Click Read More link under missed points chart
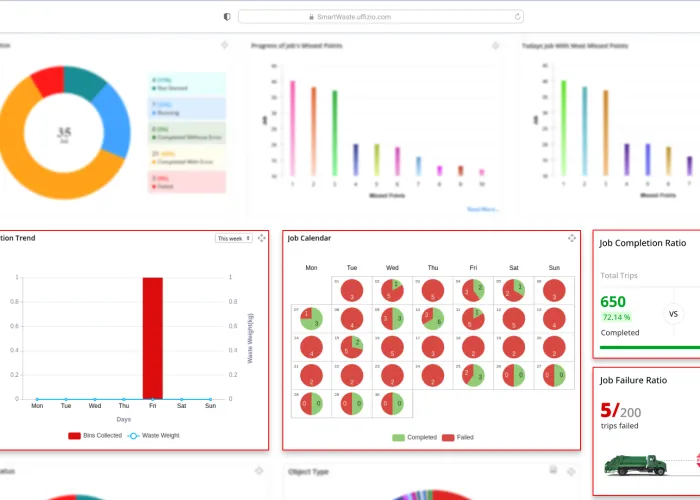The image size is (700, 500). (x=482, y=209)
